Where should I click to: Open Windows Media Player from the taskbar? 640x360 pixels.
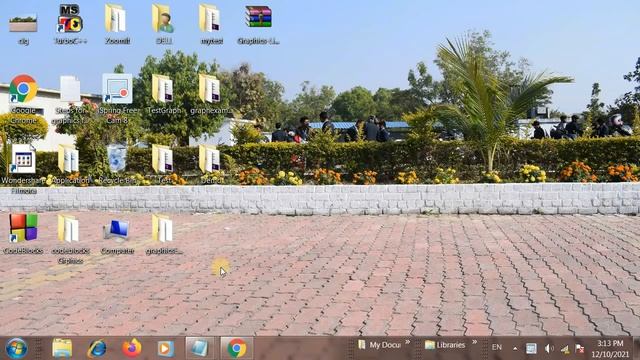point(166,348)
